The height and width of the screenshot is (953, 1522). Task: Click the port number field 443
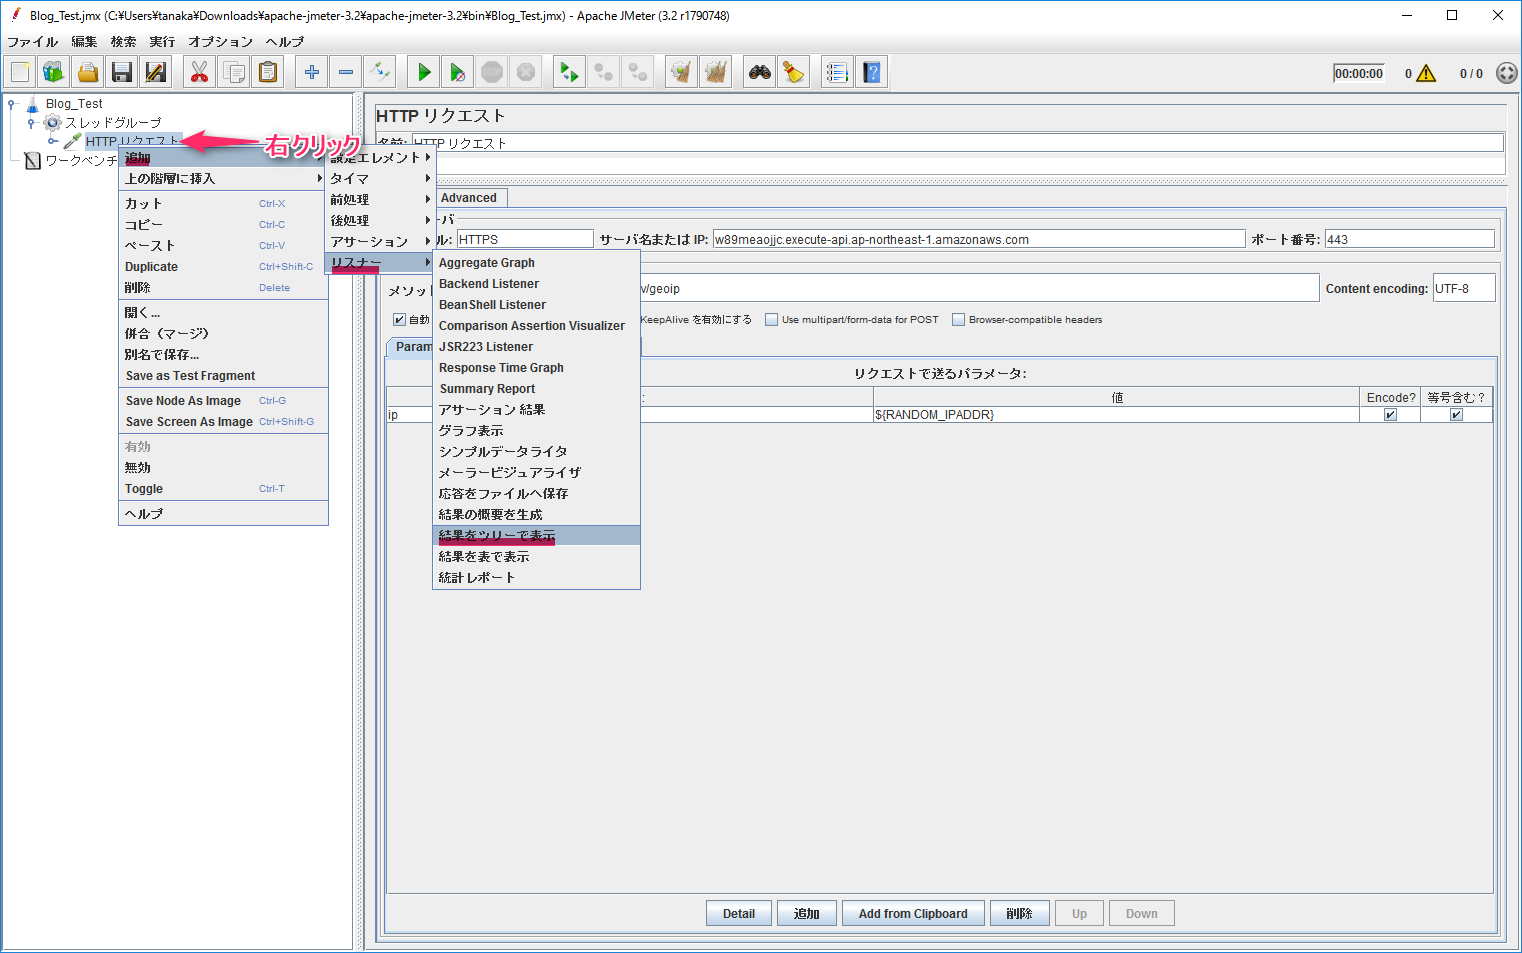[x=1409, y=240]
